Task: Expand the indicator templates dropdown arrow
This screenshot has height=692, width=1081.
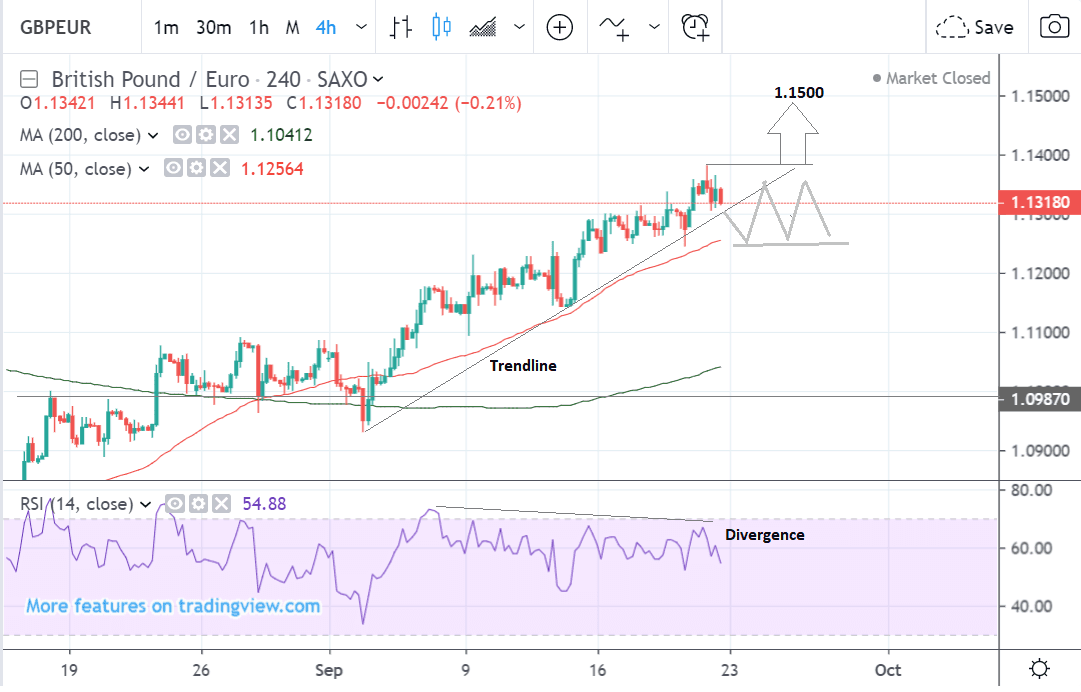Action: 654,27
